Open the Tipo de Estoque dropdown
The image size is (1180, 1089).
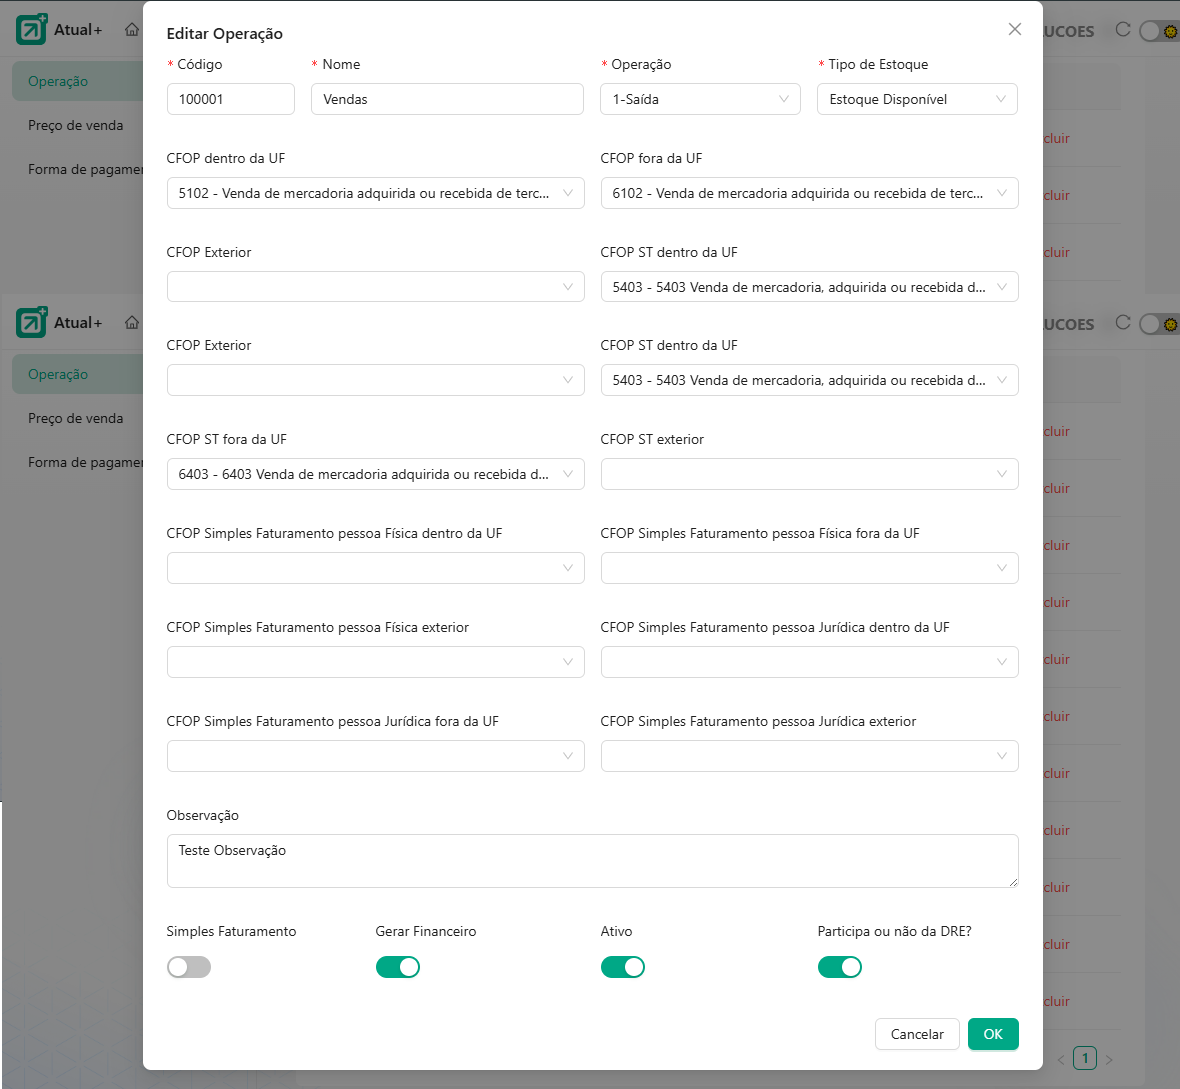917,99
